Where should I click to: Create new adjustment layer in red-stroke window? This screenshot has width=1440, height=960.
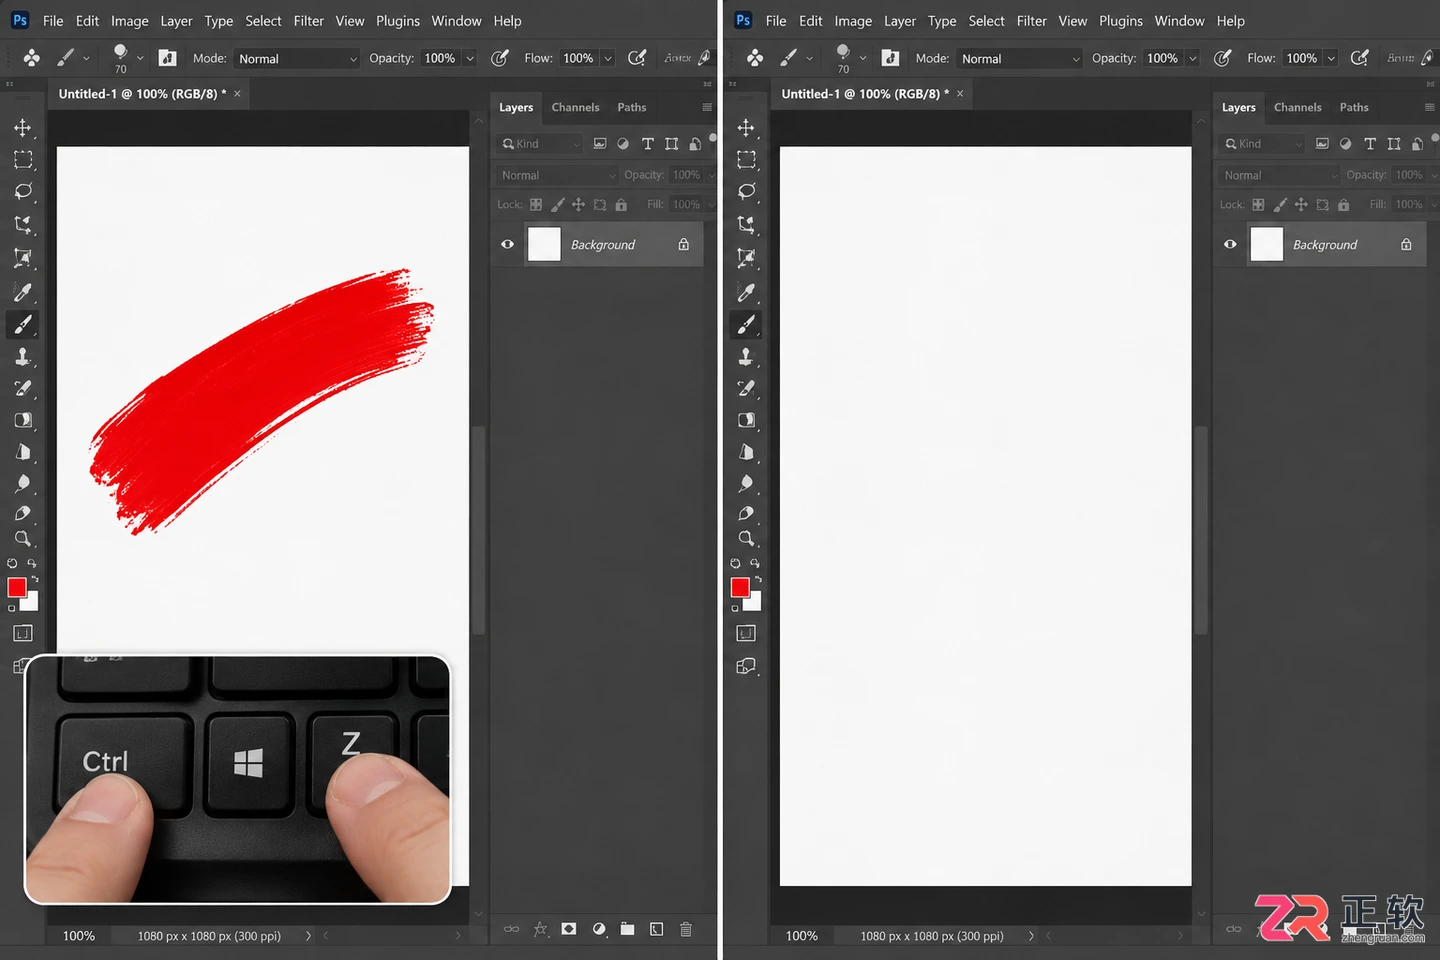coord(598,929)
